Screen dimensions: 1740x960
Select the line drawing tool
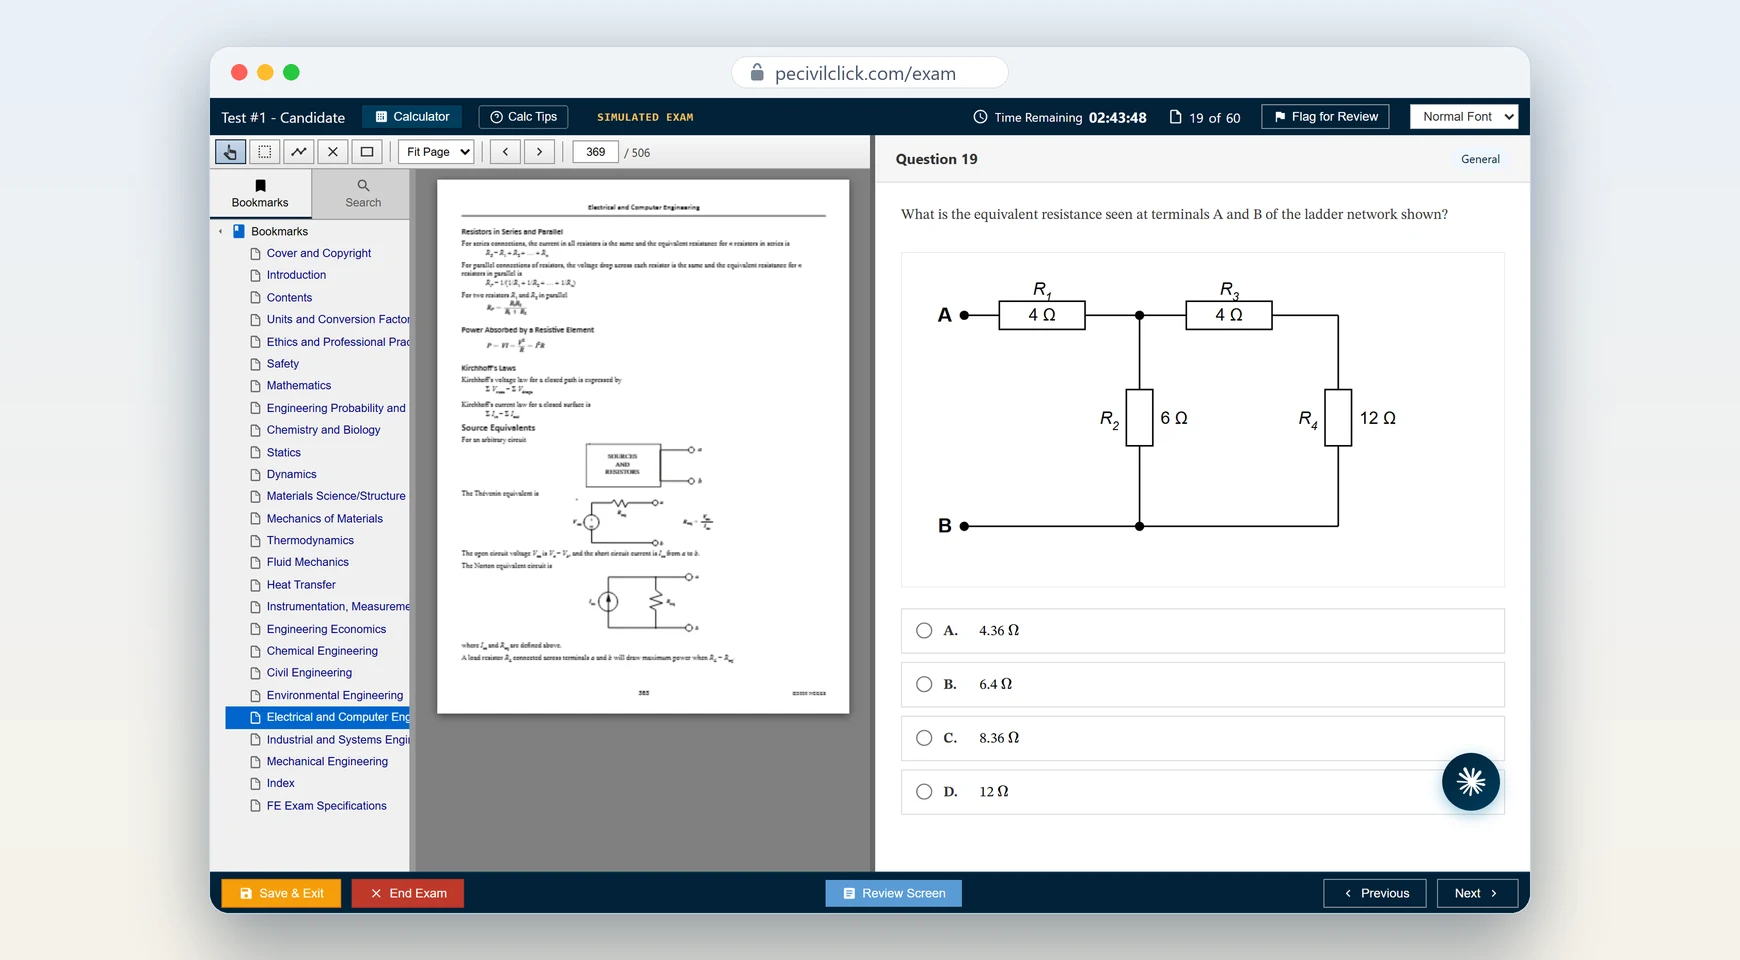299,152
